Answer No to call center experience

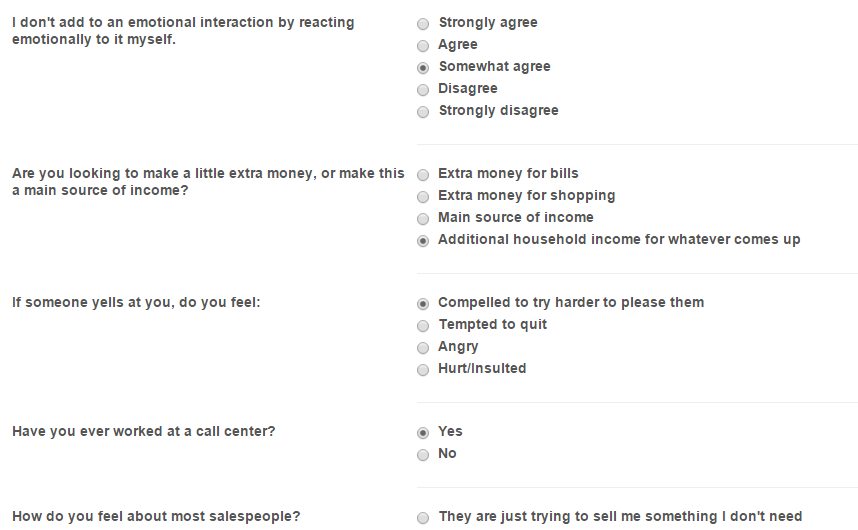click(423, 455)
